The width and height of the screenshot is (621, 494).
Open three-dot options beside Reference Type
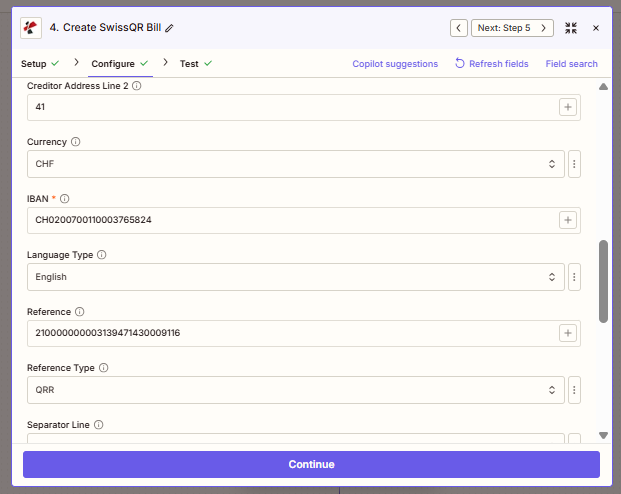574,390
